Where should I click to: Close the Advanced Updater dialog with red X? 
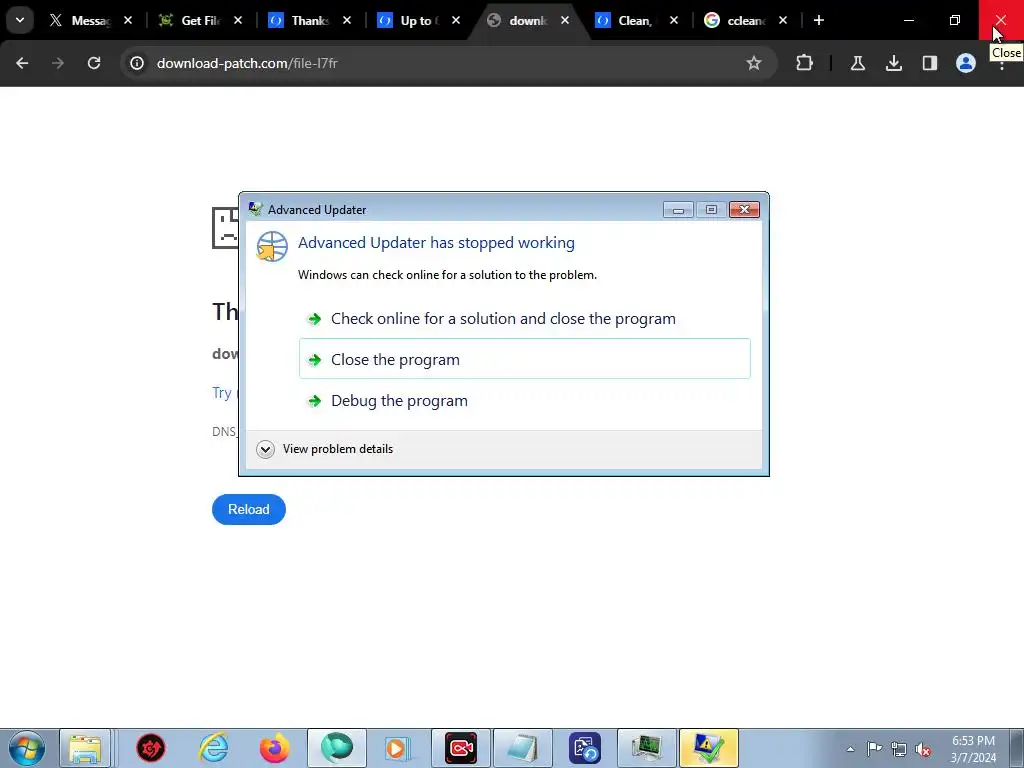click(744, 209)
